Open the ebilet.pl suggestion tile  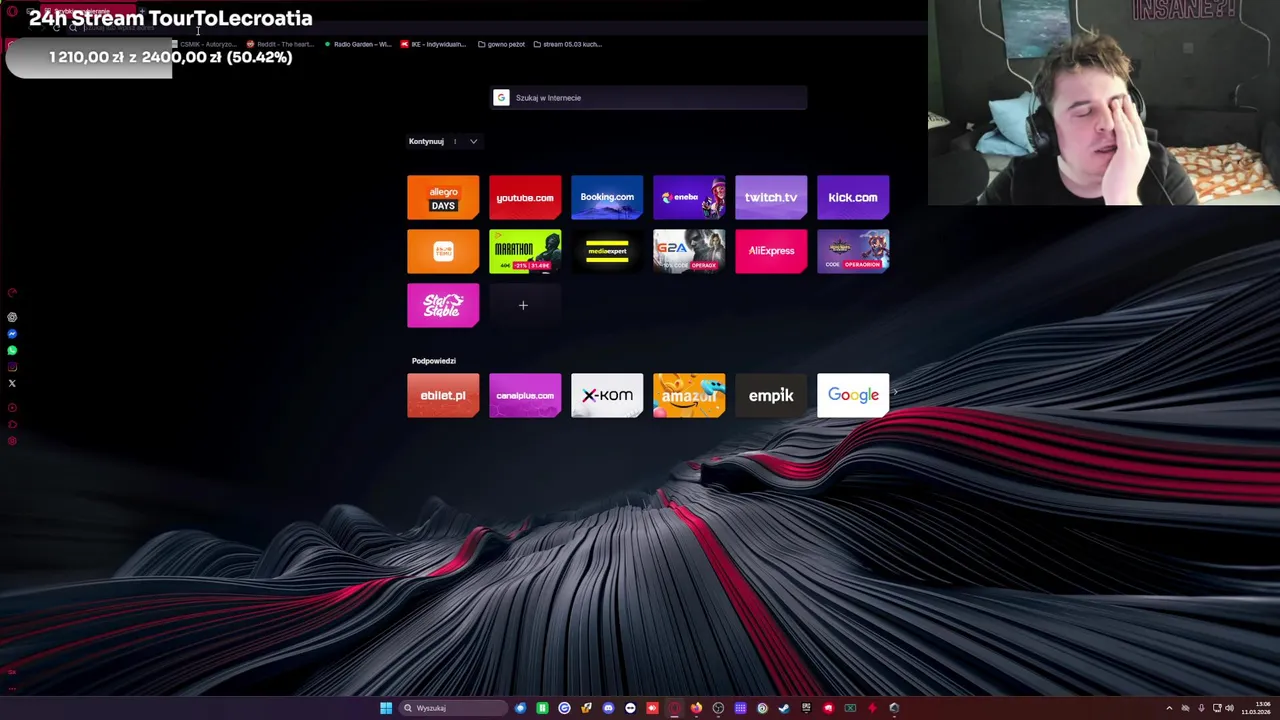(443, 395)
